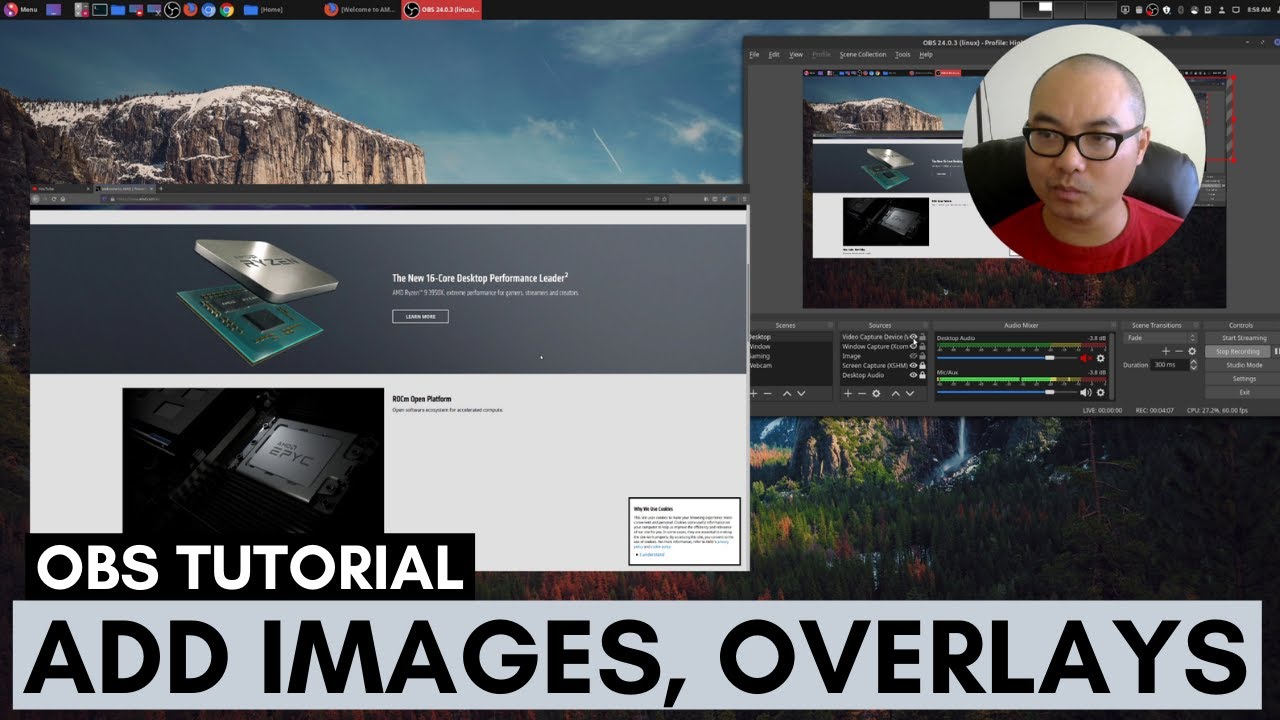Move scene down in the Scenes panel
1280x720 pixels.
801,394
